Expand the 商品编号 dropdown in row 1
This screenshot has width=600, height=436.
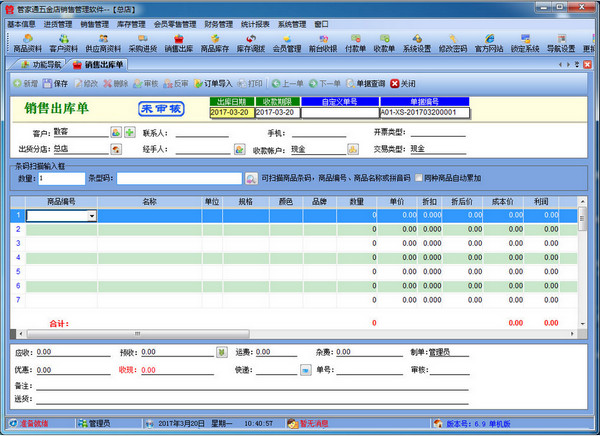click(x=92, y=215)
